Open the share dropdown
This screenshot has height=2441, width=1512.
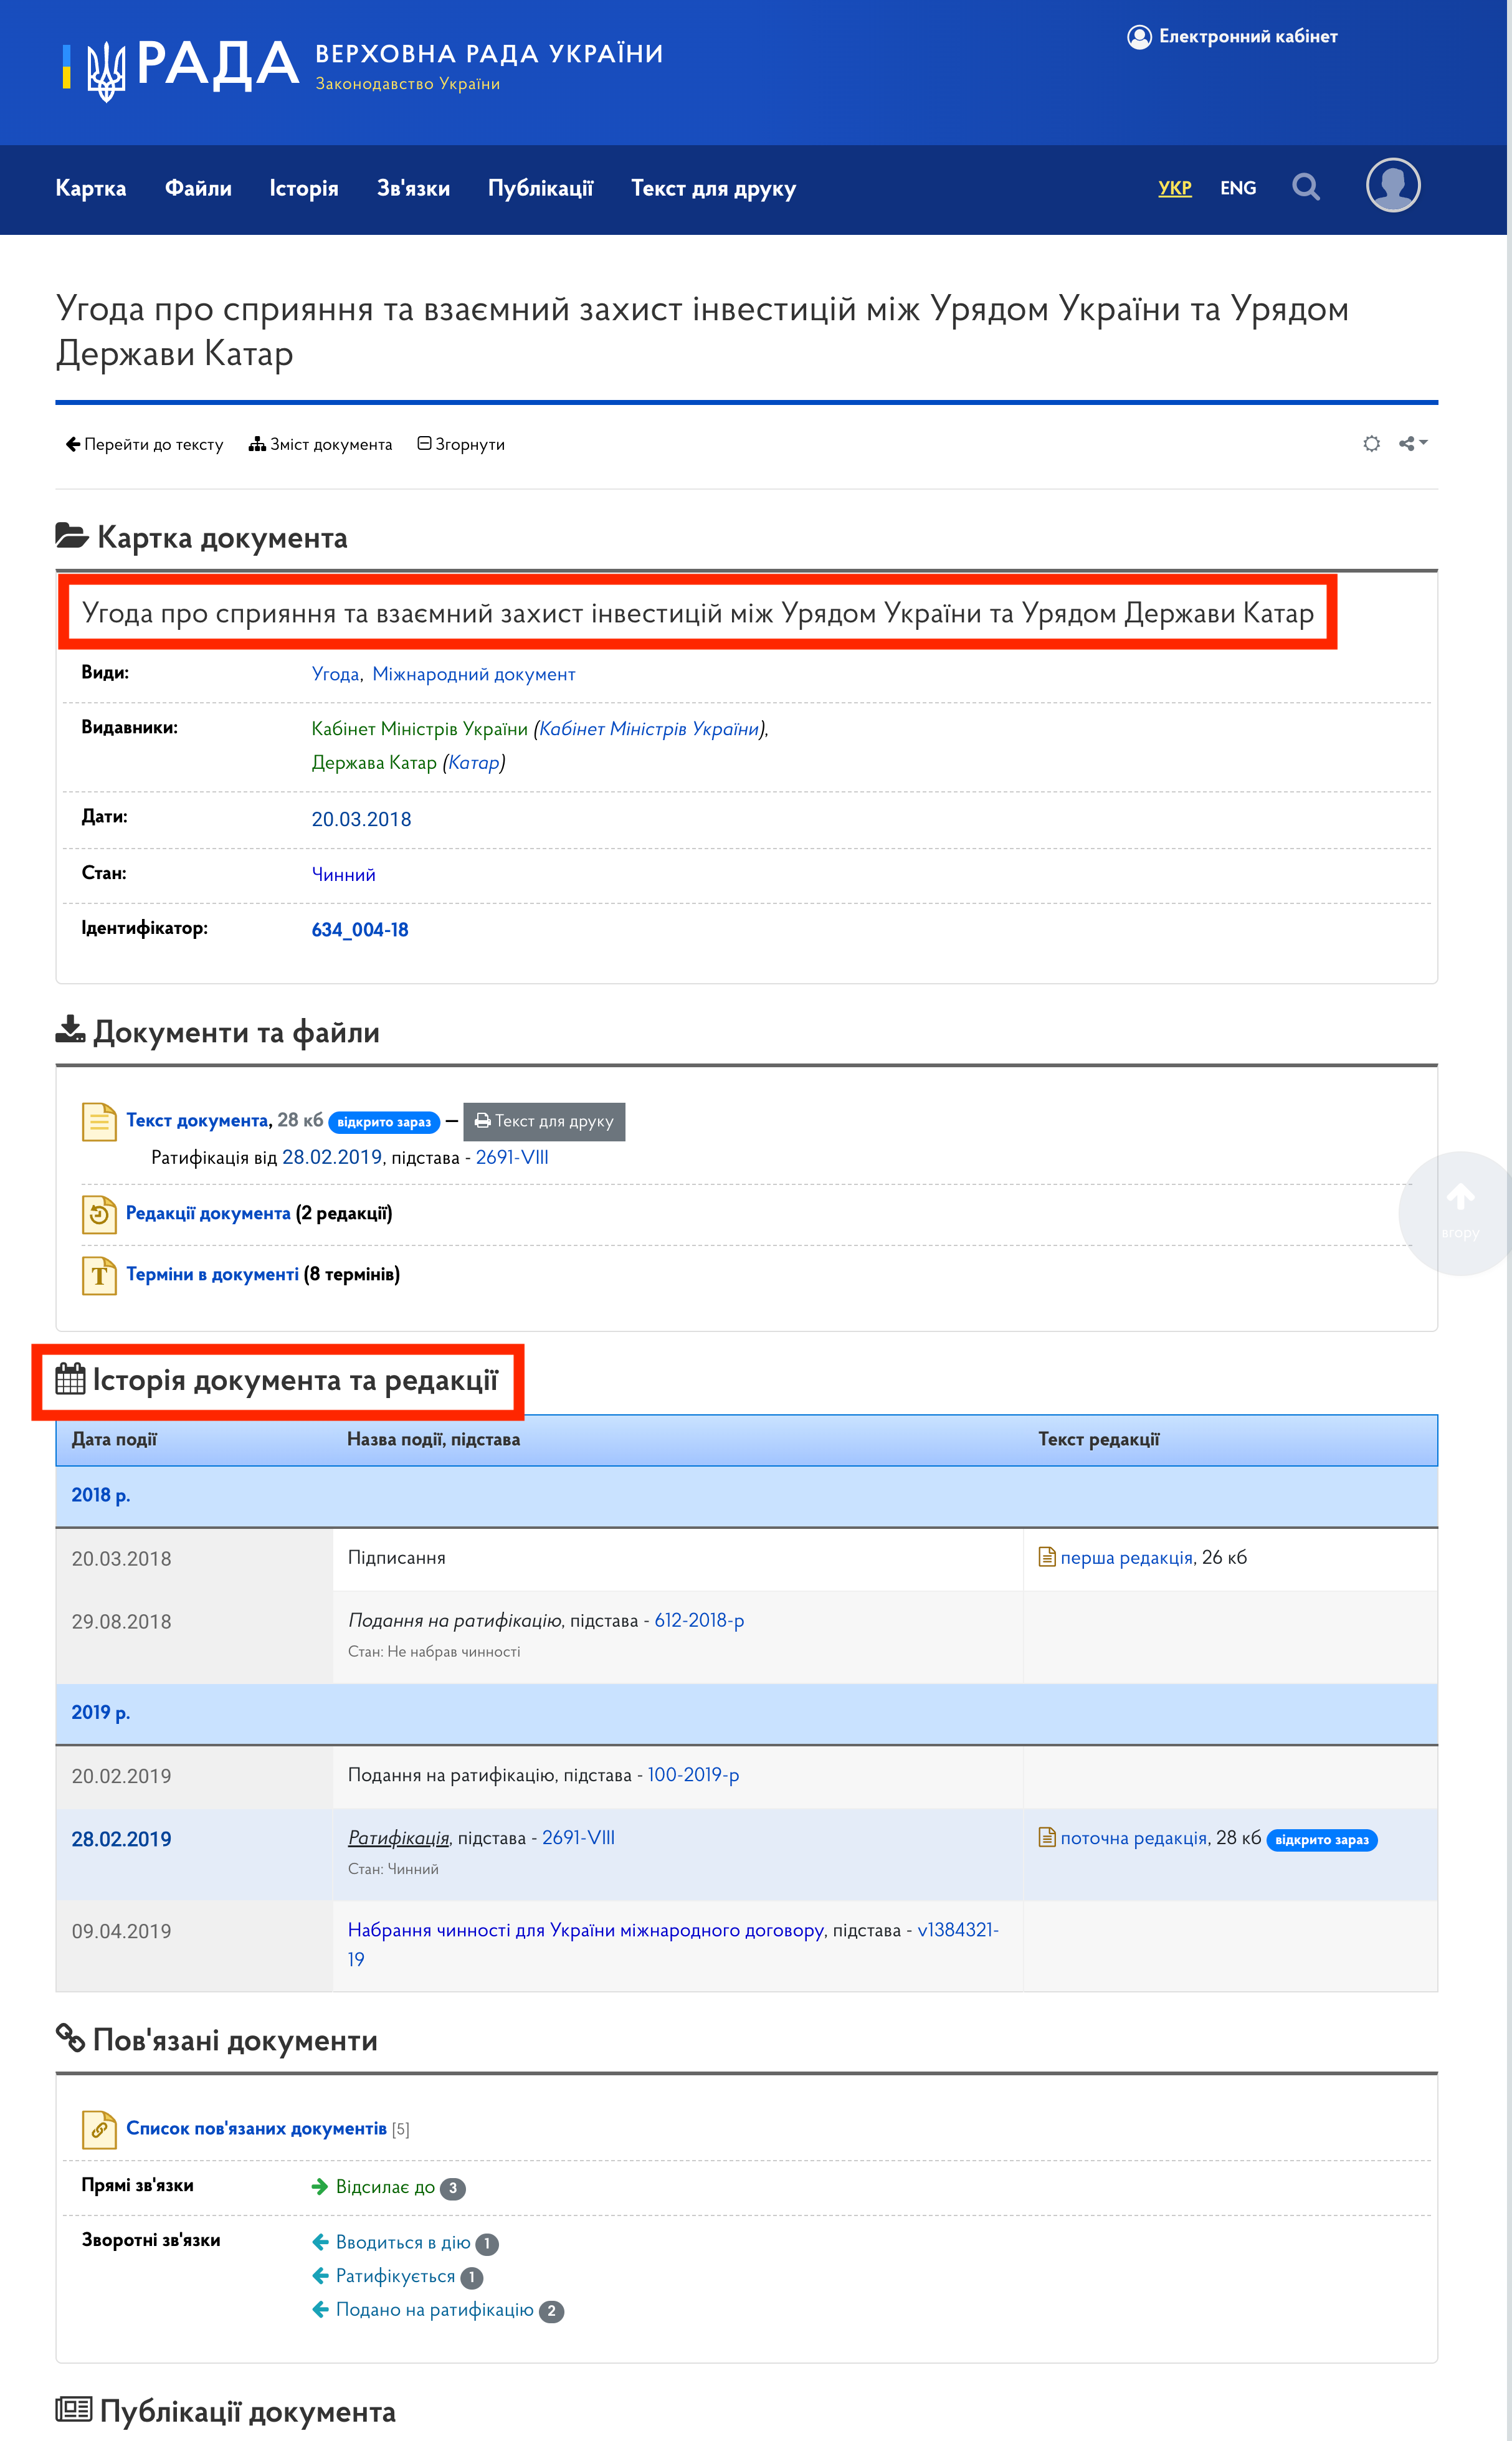click(1413, 443)
